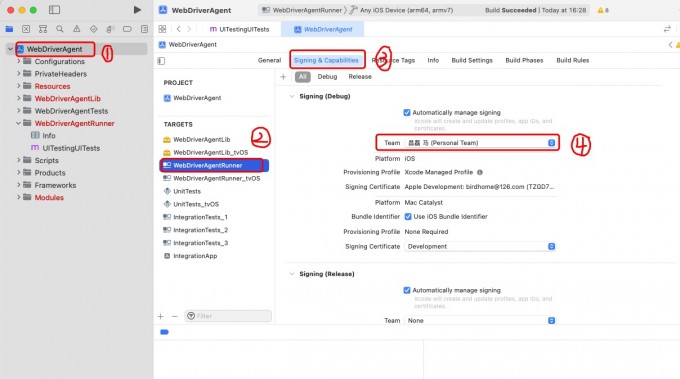Collapse the Signing (Release) section

tap(292, 274)
